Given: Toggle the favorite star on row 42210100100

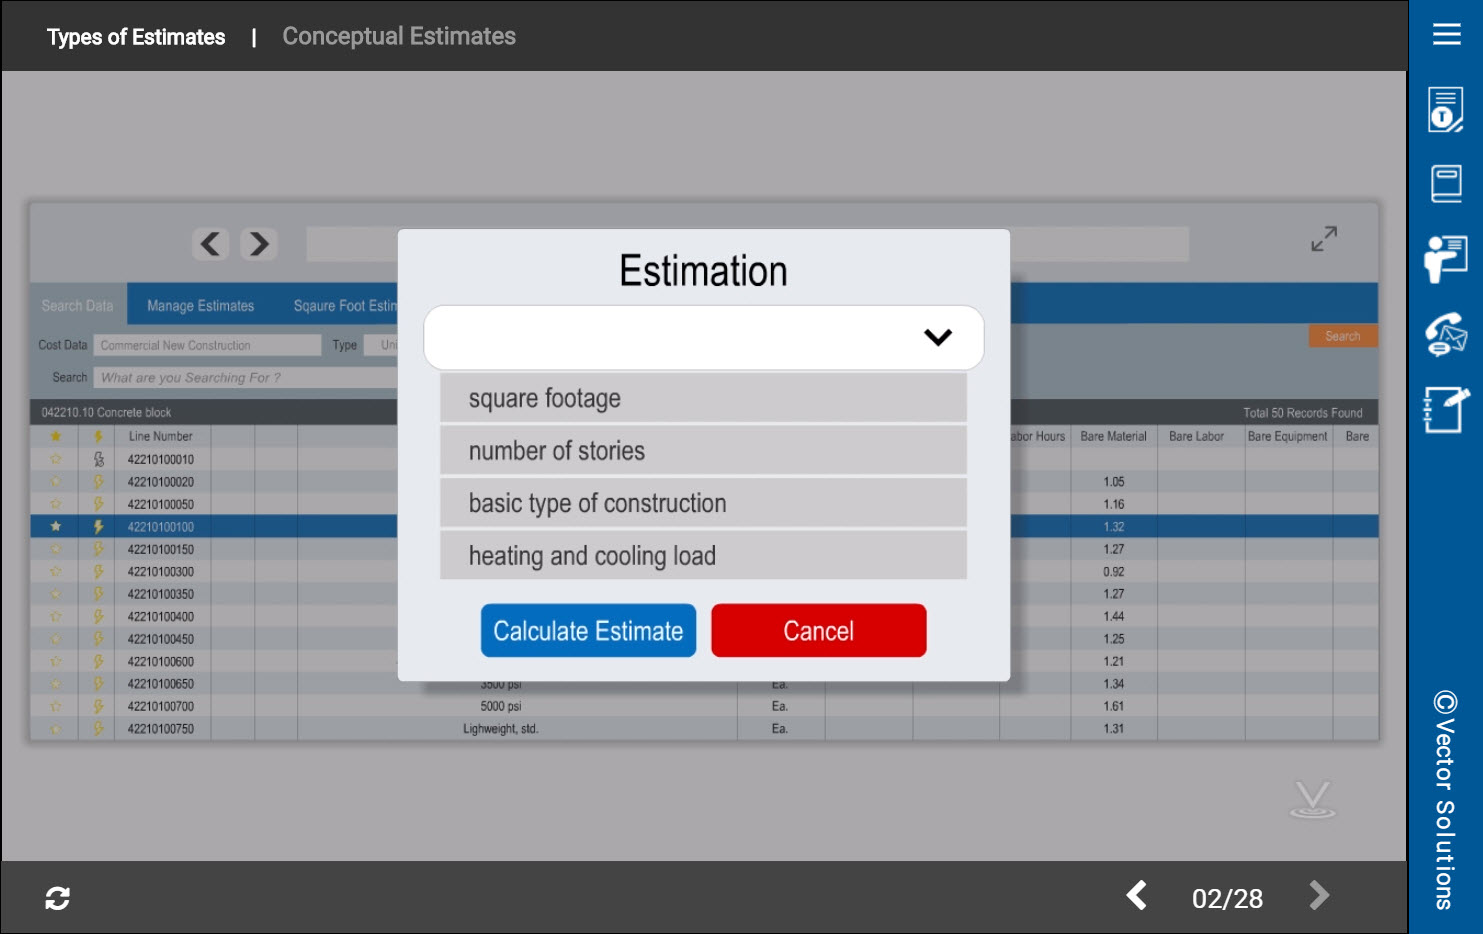Looking at the screenshot, I should click(x=56, y=527).
